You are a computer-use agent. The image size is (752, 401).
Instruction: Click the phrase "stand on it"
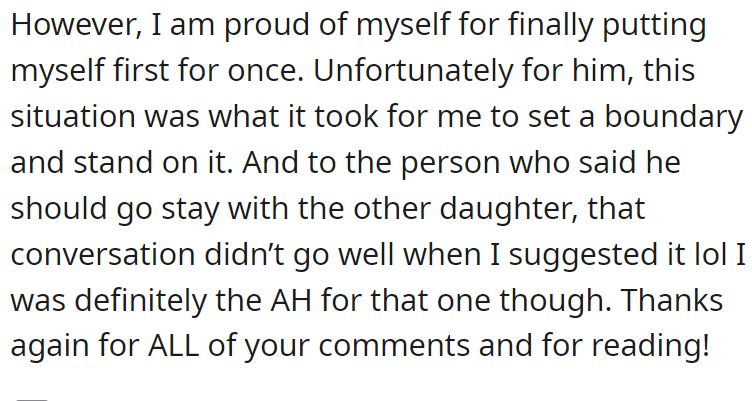pyautogui.click(x=150, y=162)
